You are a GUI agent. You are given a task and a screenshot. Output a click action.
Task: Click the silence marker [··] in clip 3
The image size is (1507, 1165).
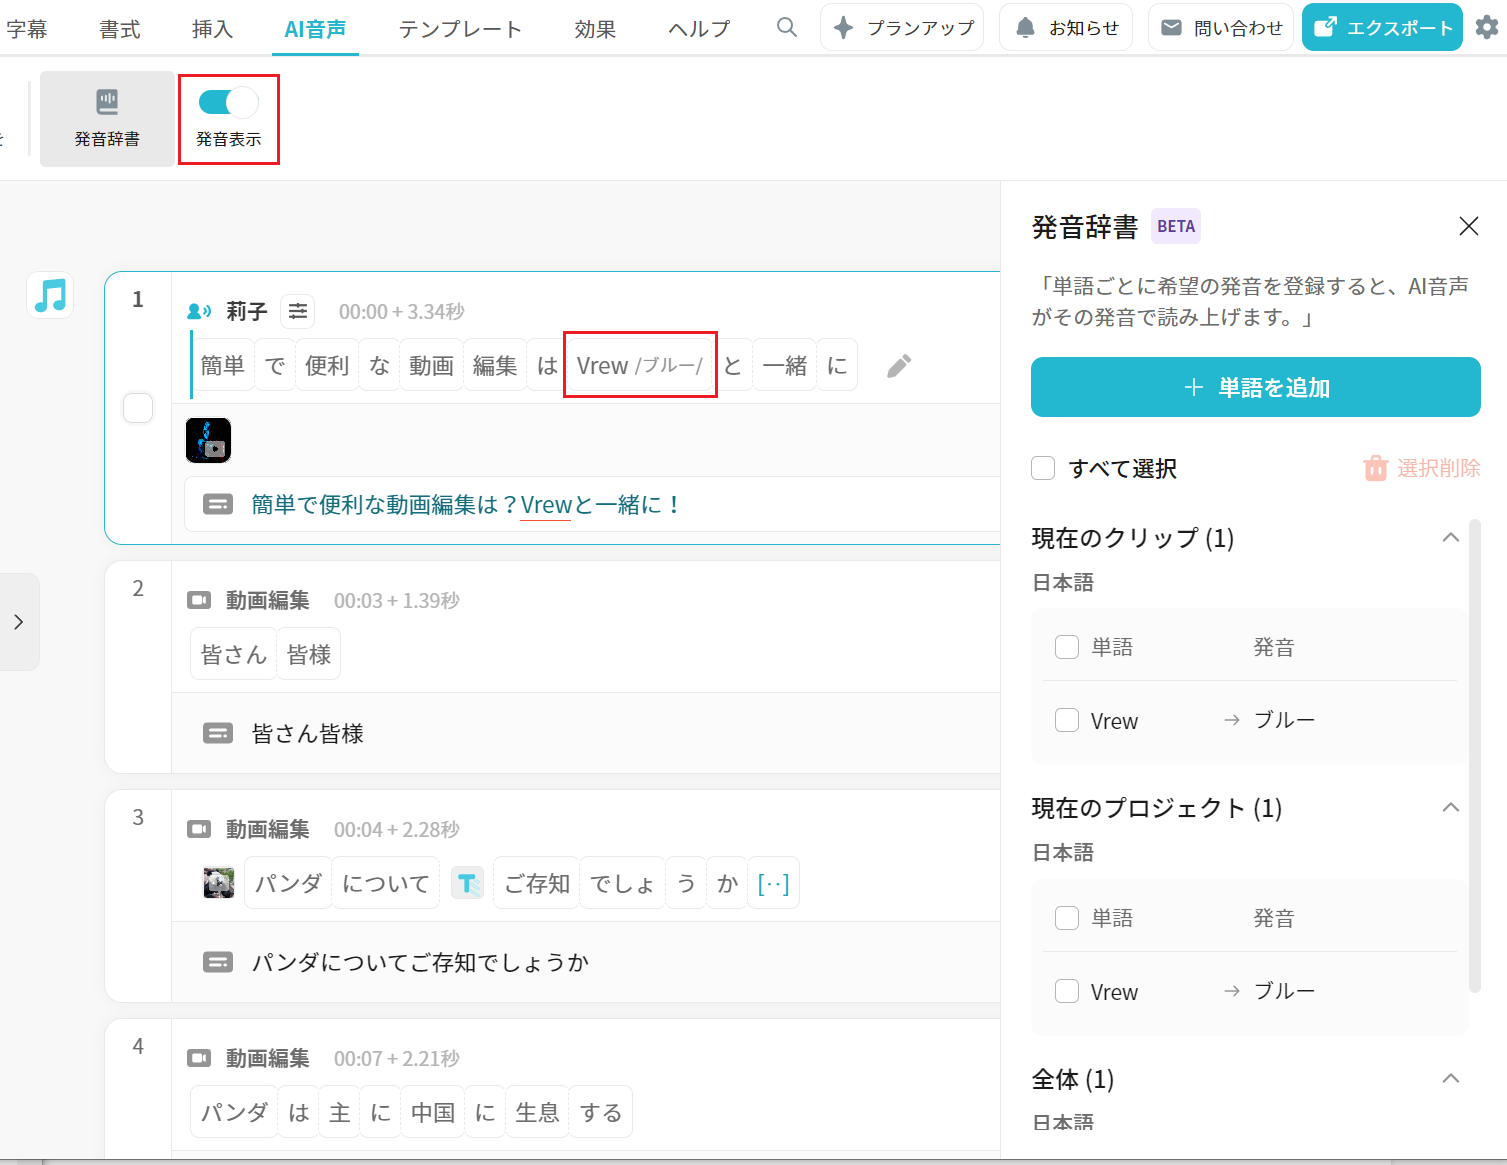tap(773, 883)
